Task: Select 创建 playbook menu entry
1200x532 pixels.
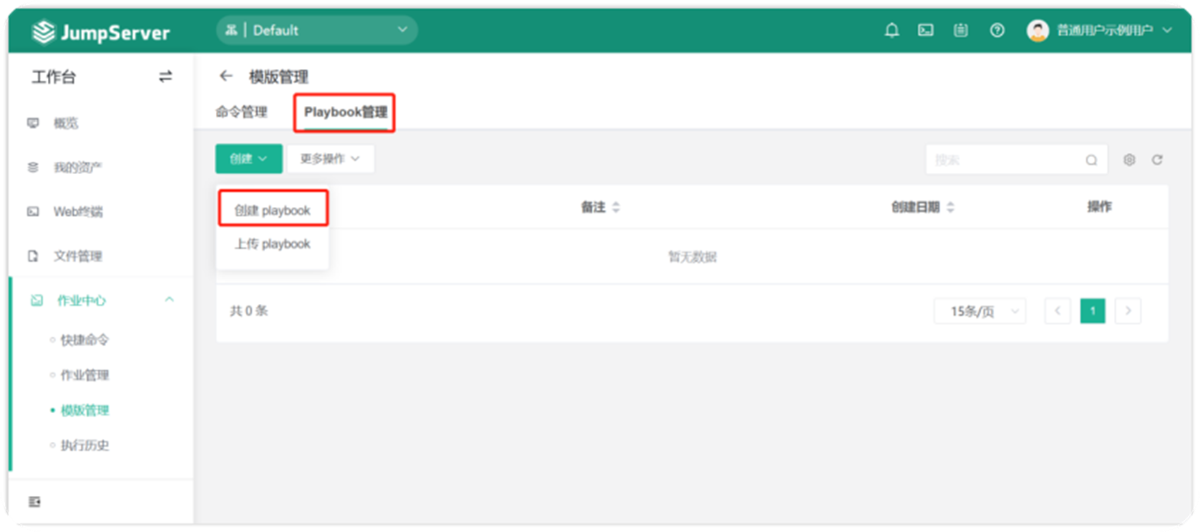Action: (x=272, y=211)
